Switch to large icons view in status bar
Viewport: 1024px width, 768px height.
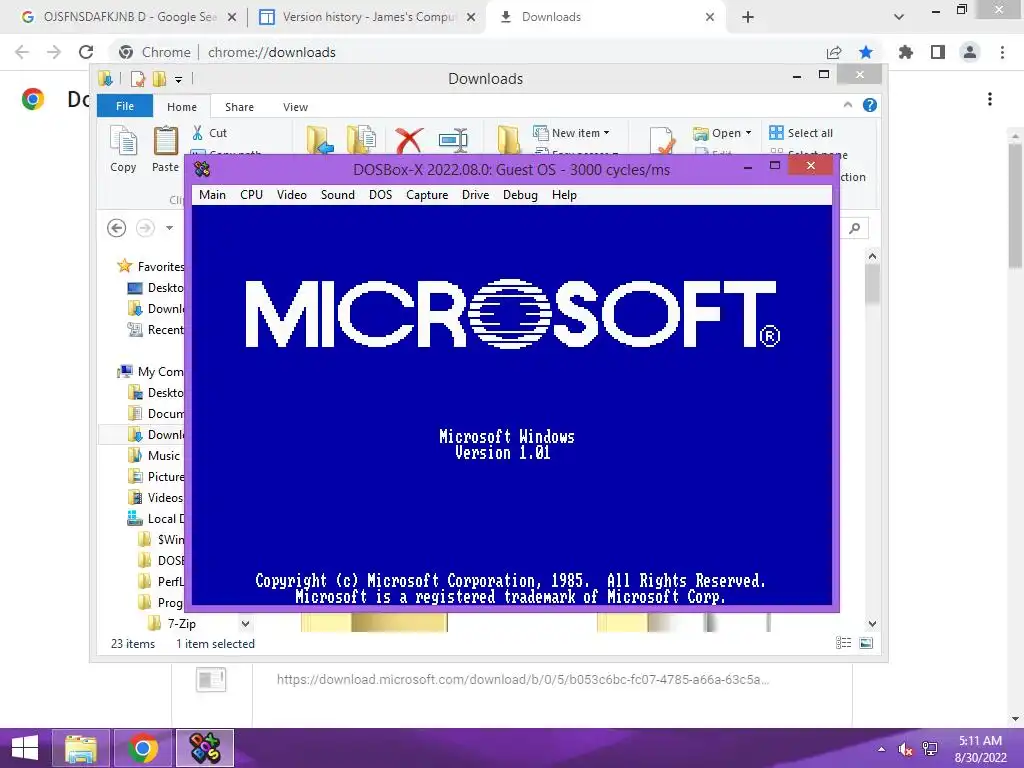pos(866,643)
